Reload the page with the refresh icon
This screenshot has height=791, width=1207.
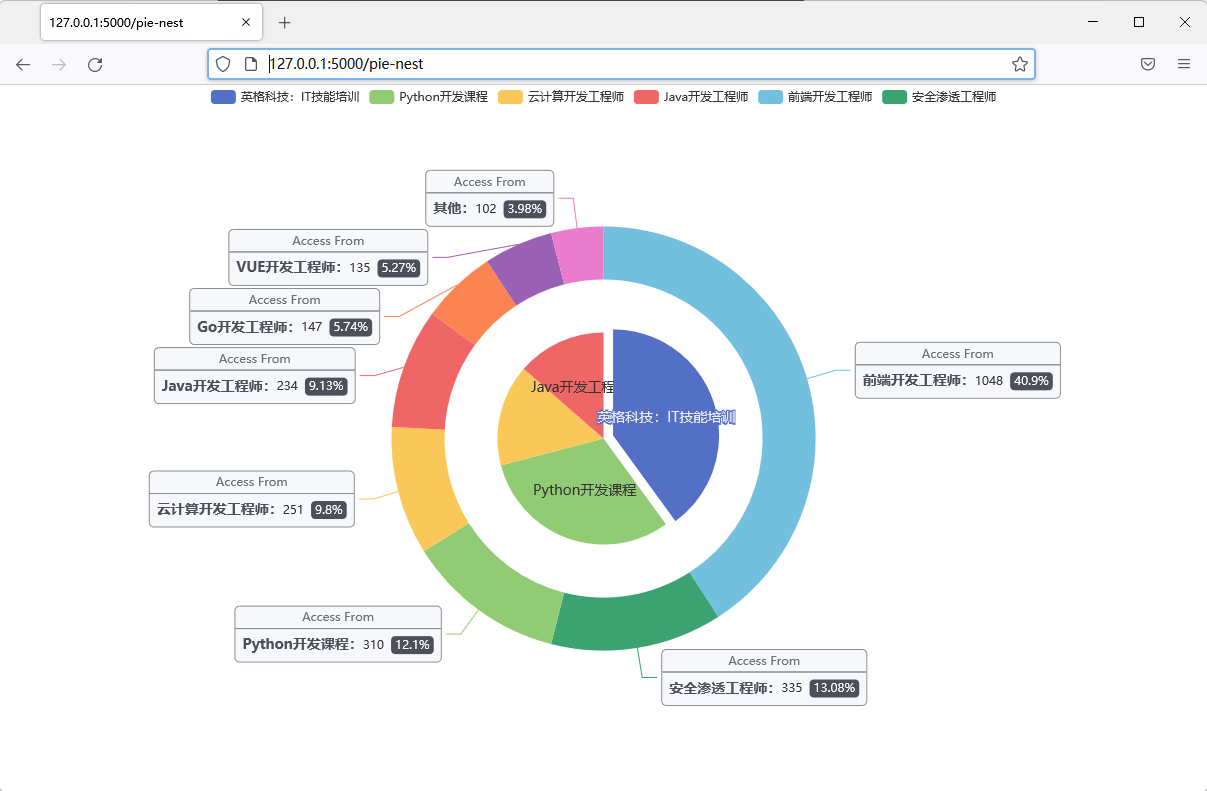coord(95,64)
